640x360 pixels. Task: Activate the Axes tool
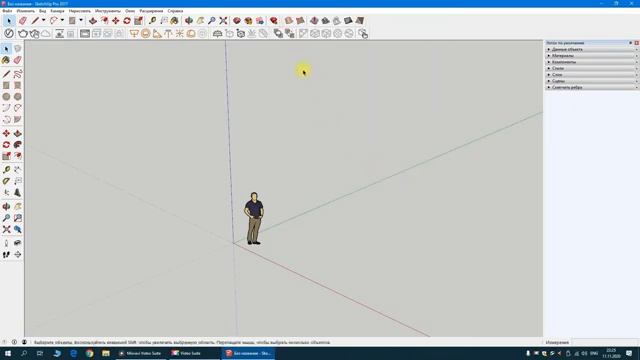6,192
